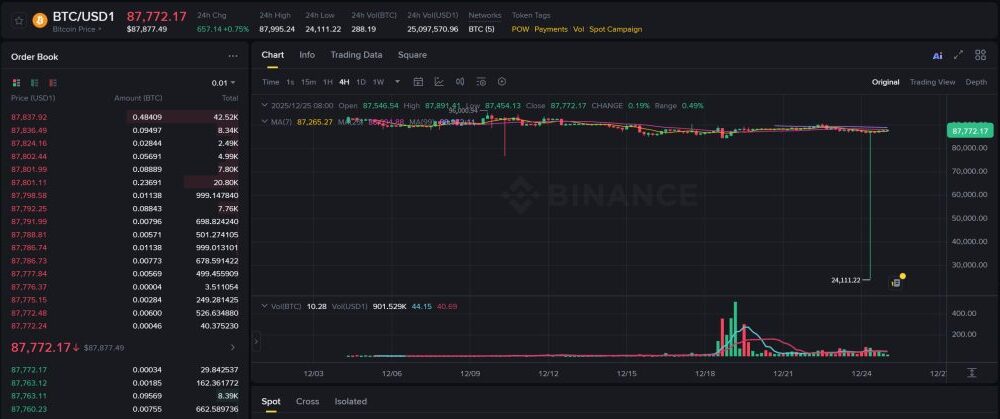Open the chart calendar date picker icon
Screen dimensions: 1000x419
[418, 82]
